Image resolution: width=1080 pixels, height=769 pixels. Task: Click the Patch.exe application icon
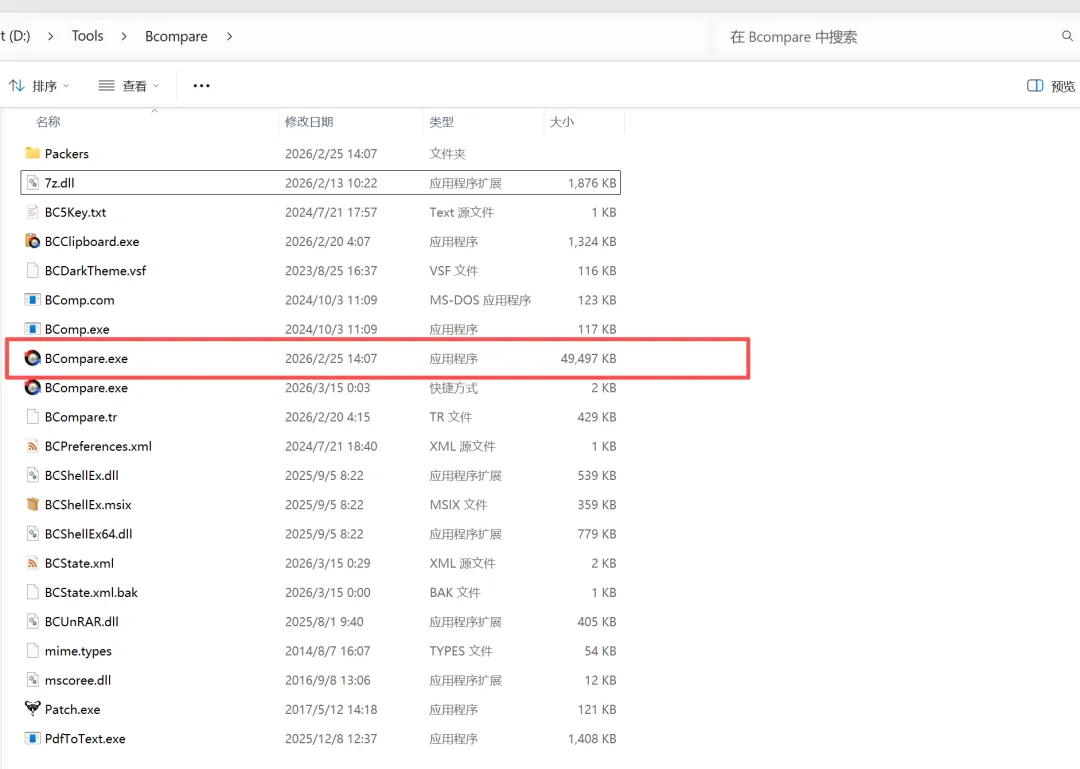tap(32, 709)
